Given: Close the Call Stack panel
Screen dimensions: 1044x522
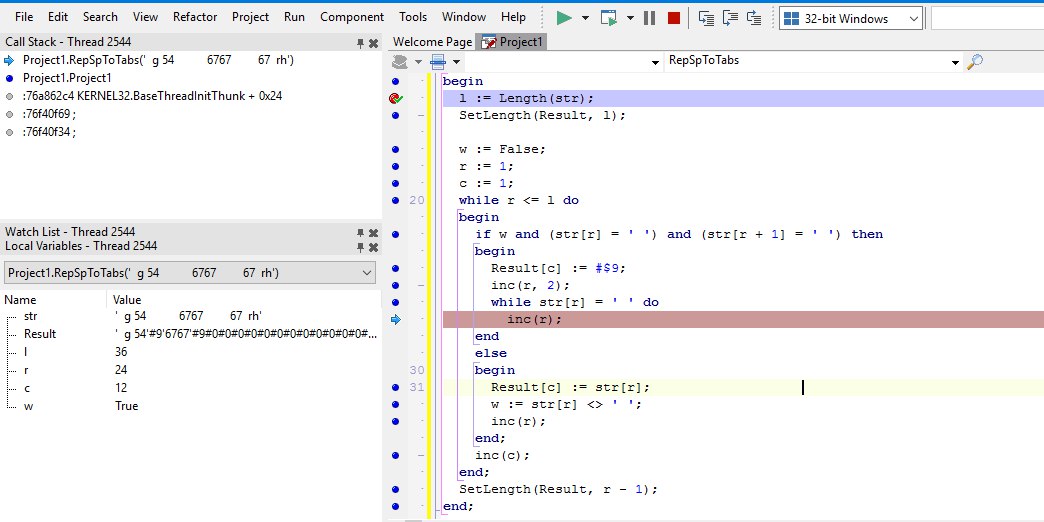Looking at the screenshot, I should [374, 43].
